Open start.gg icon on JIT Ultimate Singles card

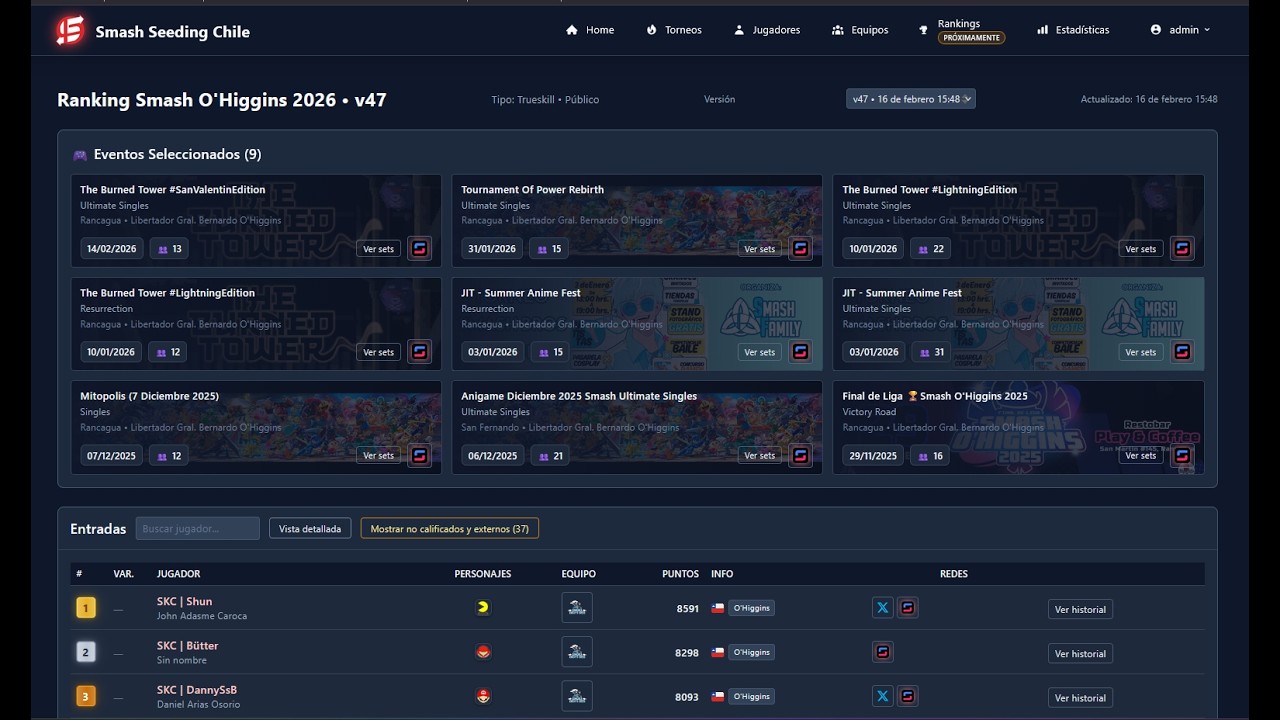point(1183,352)
